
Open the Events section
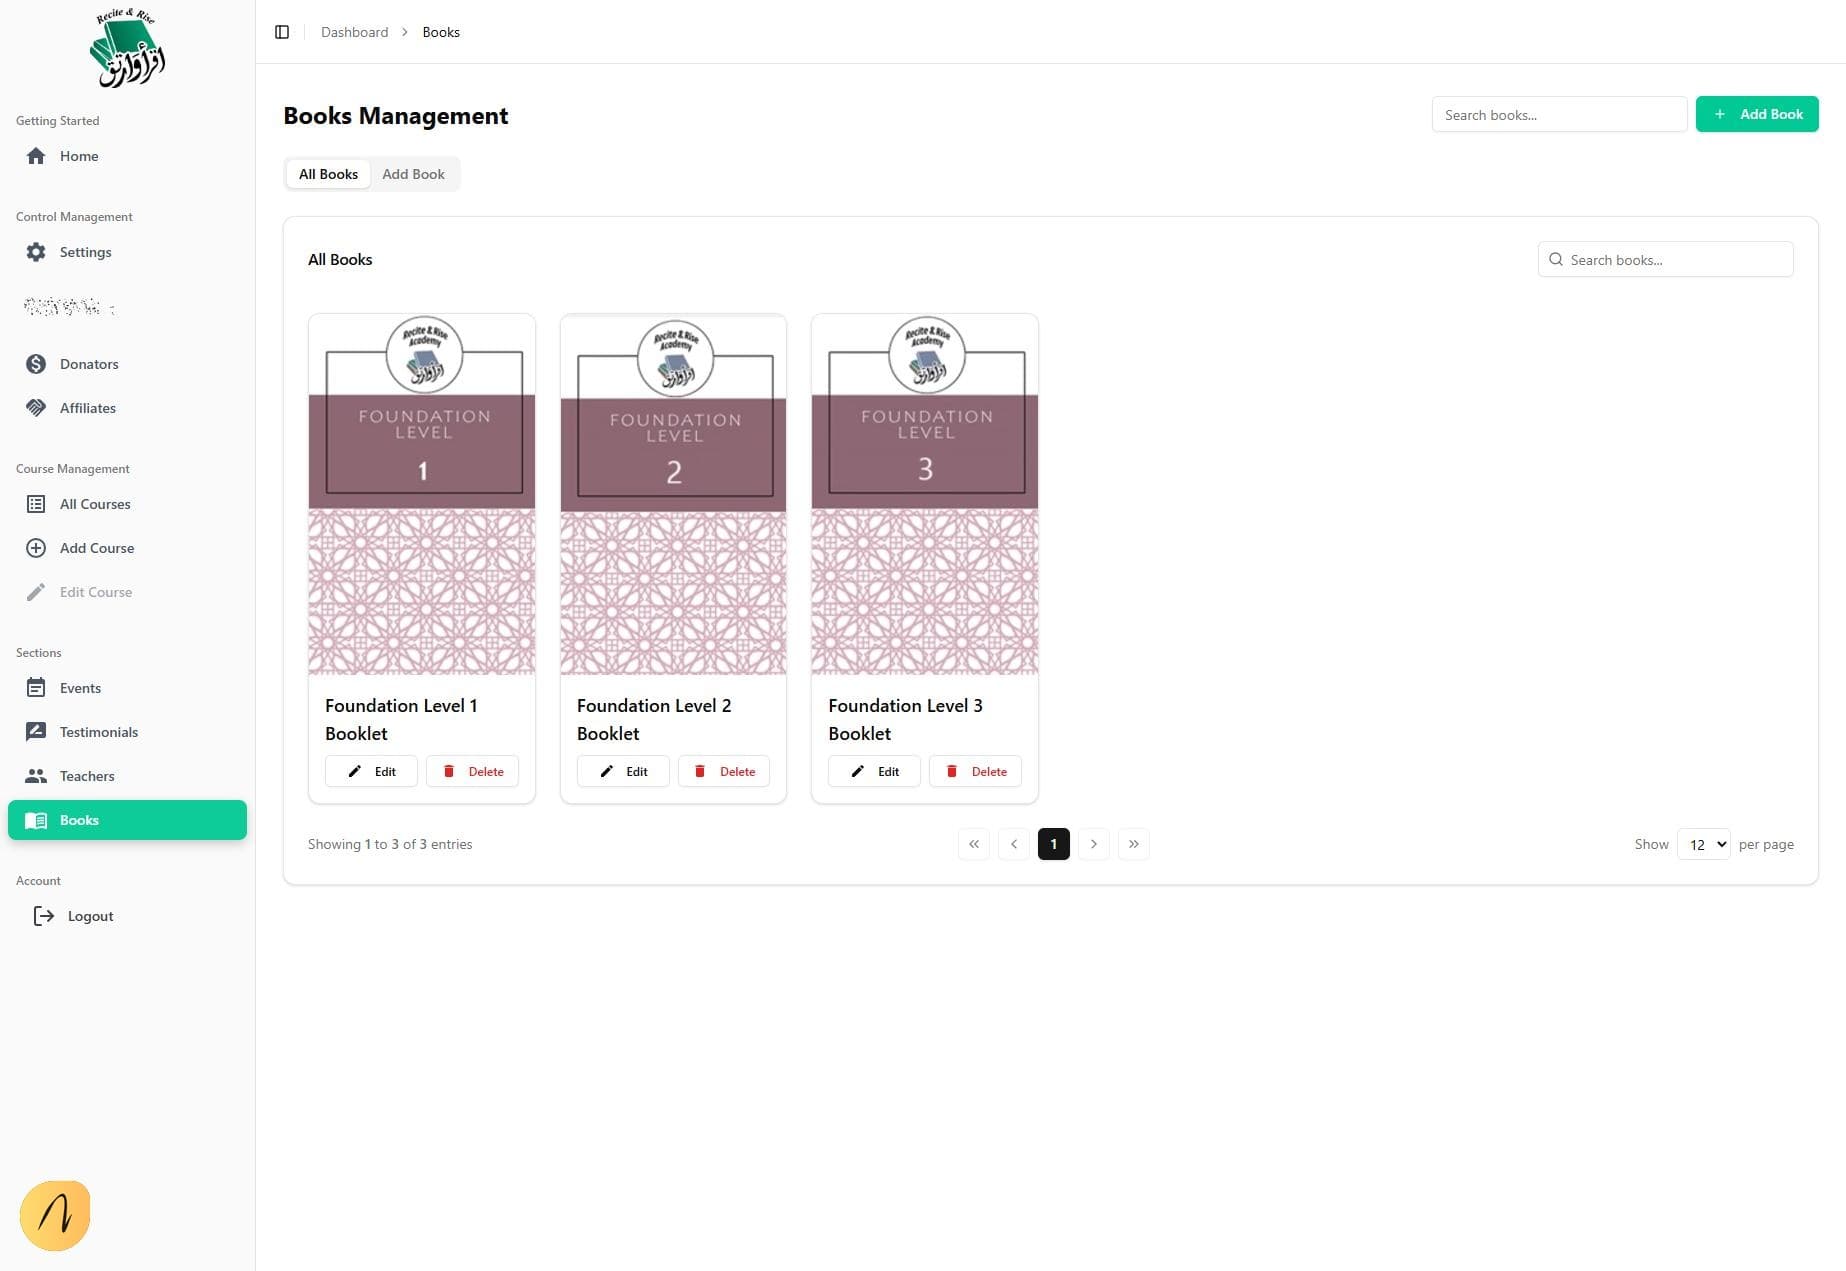click(80, 688)
